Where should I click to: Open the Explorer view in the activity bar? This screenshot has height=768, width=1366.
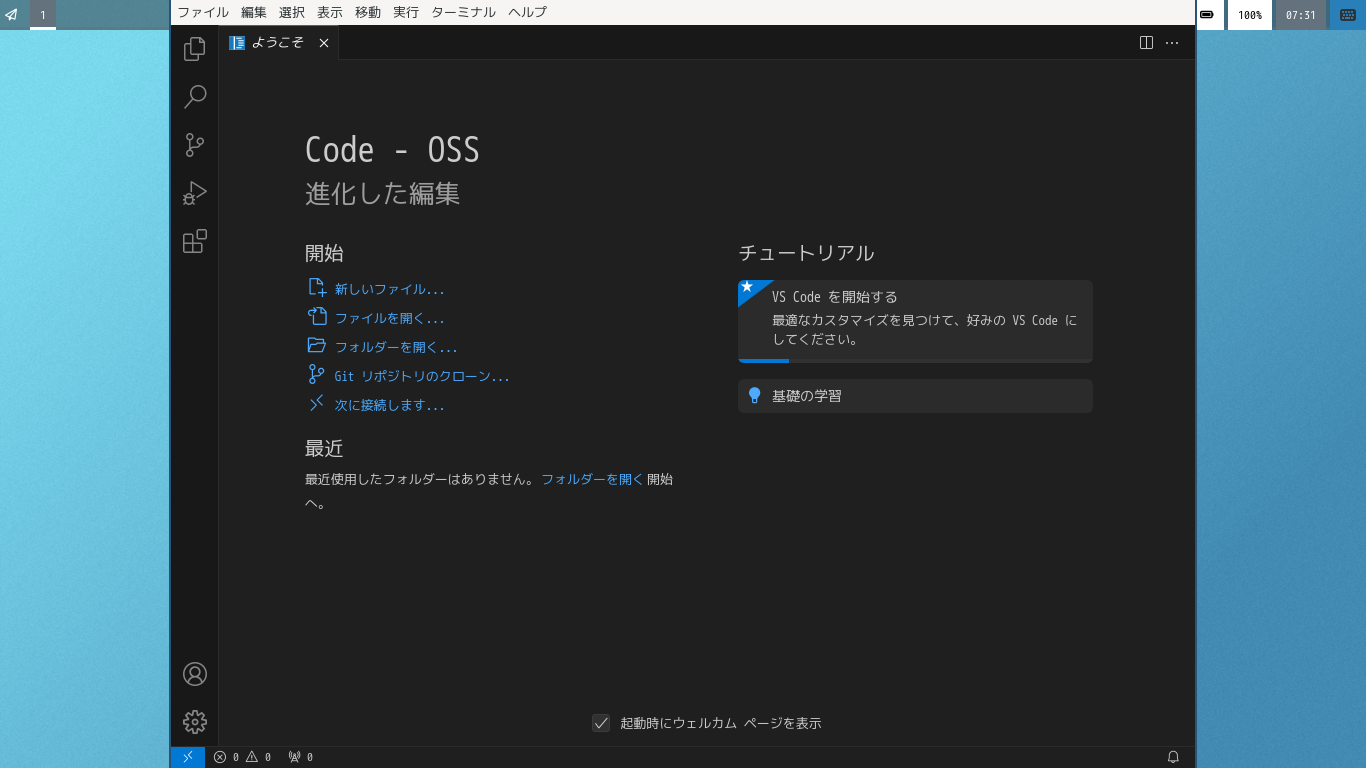[195, 48]
